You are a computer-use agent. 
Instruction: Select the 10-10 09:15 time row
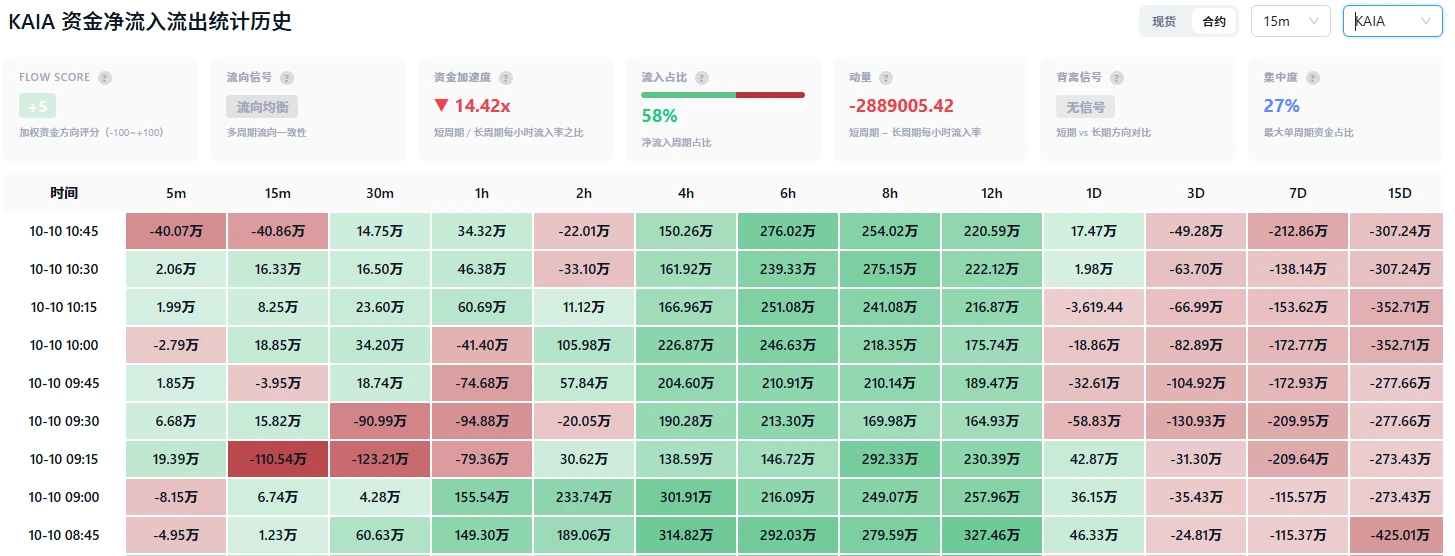click(64, 459)
